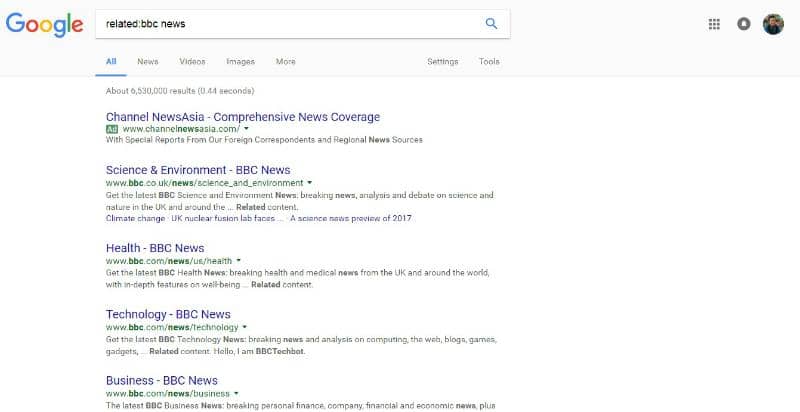Click the green Ad badge
Image resolution: width=800 pixels, height=412 pixels.
112,129
